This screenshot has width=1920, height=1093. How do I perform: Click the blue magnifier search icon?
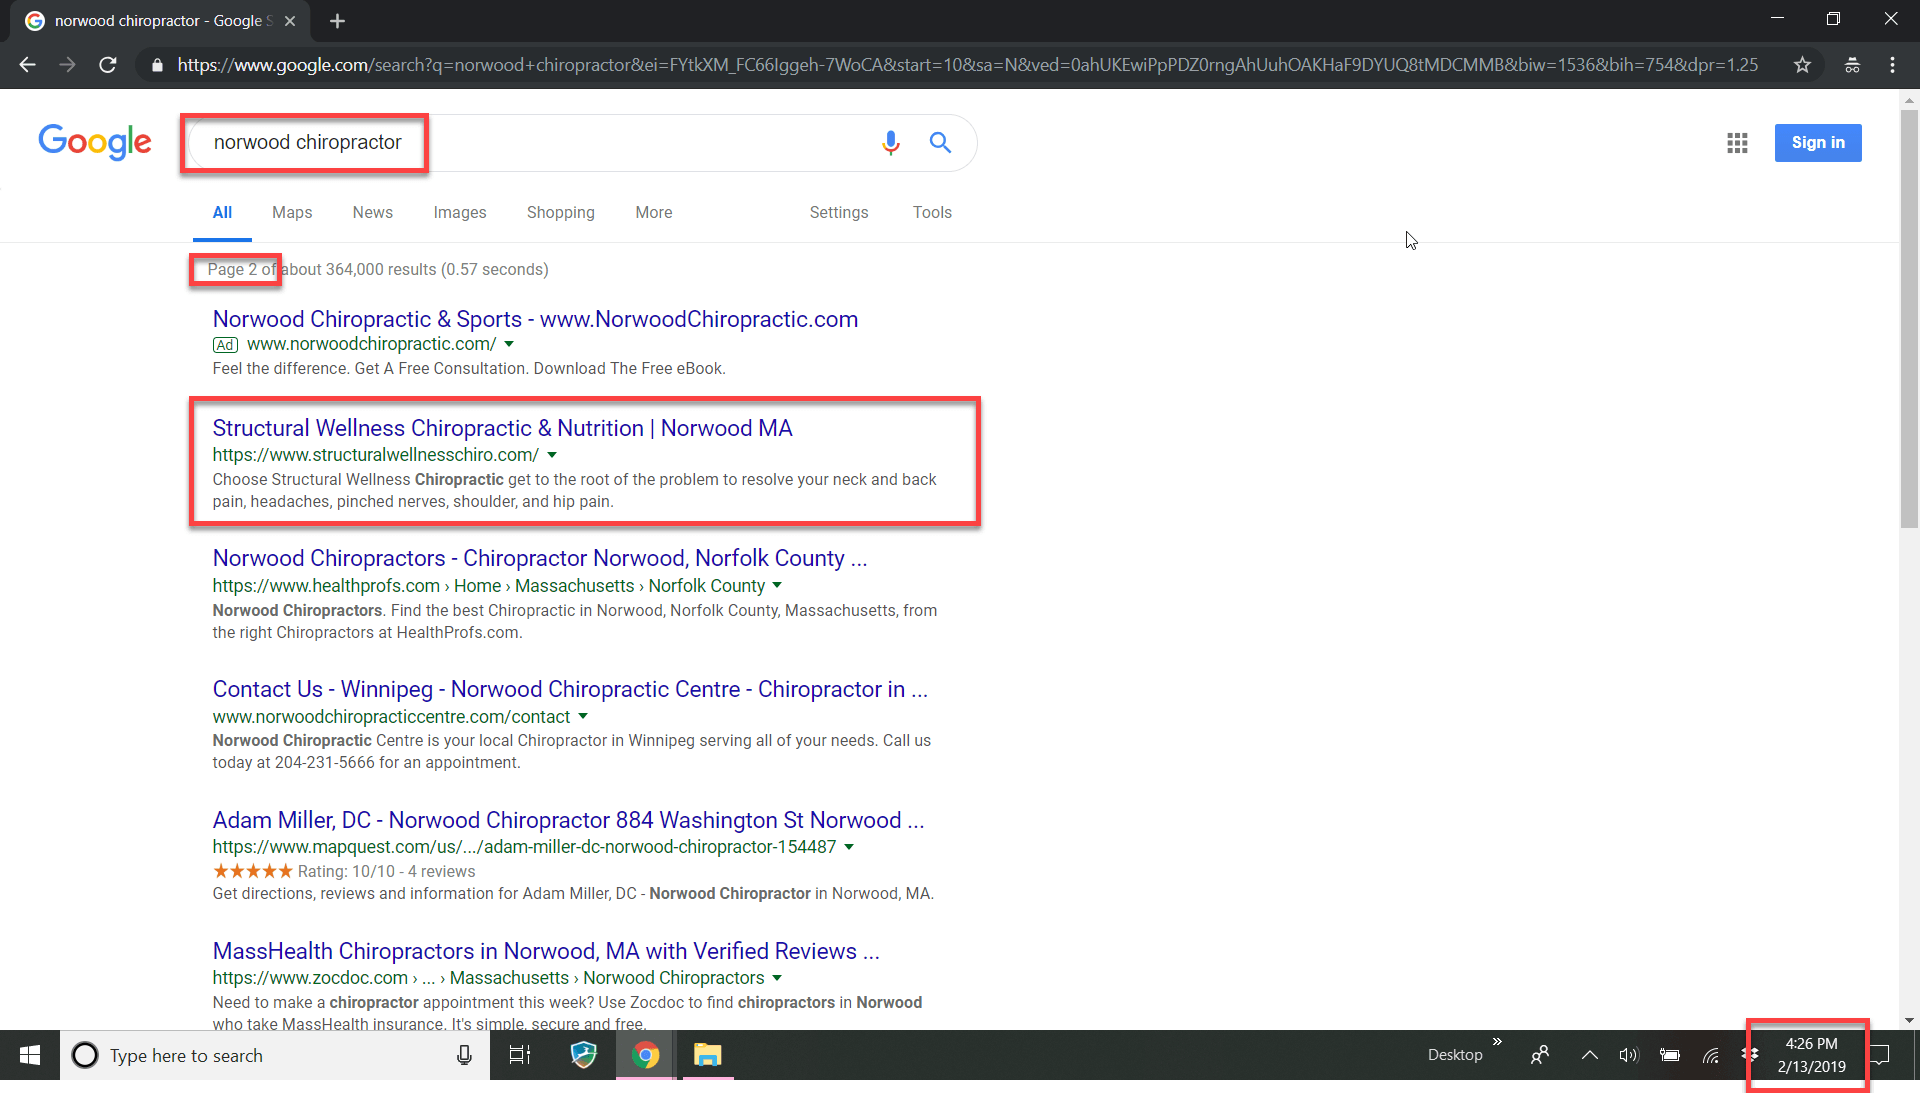click(x=940, y=143)
